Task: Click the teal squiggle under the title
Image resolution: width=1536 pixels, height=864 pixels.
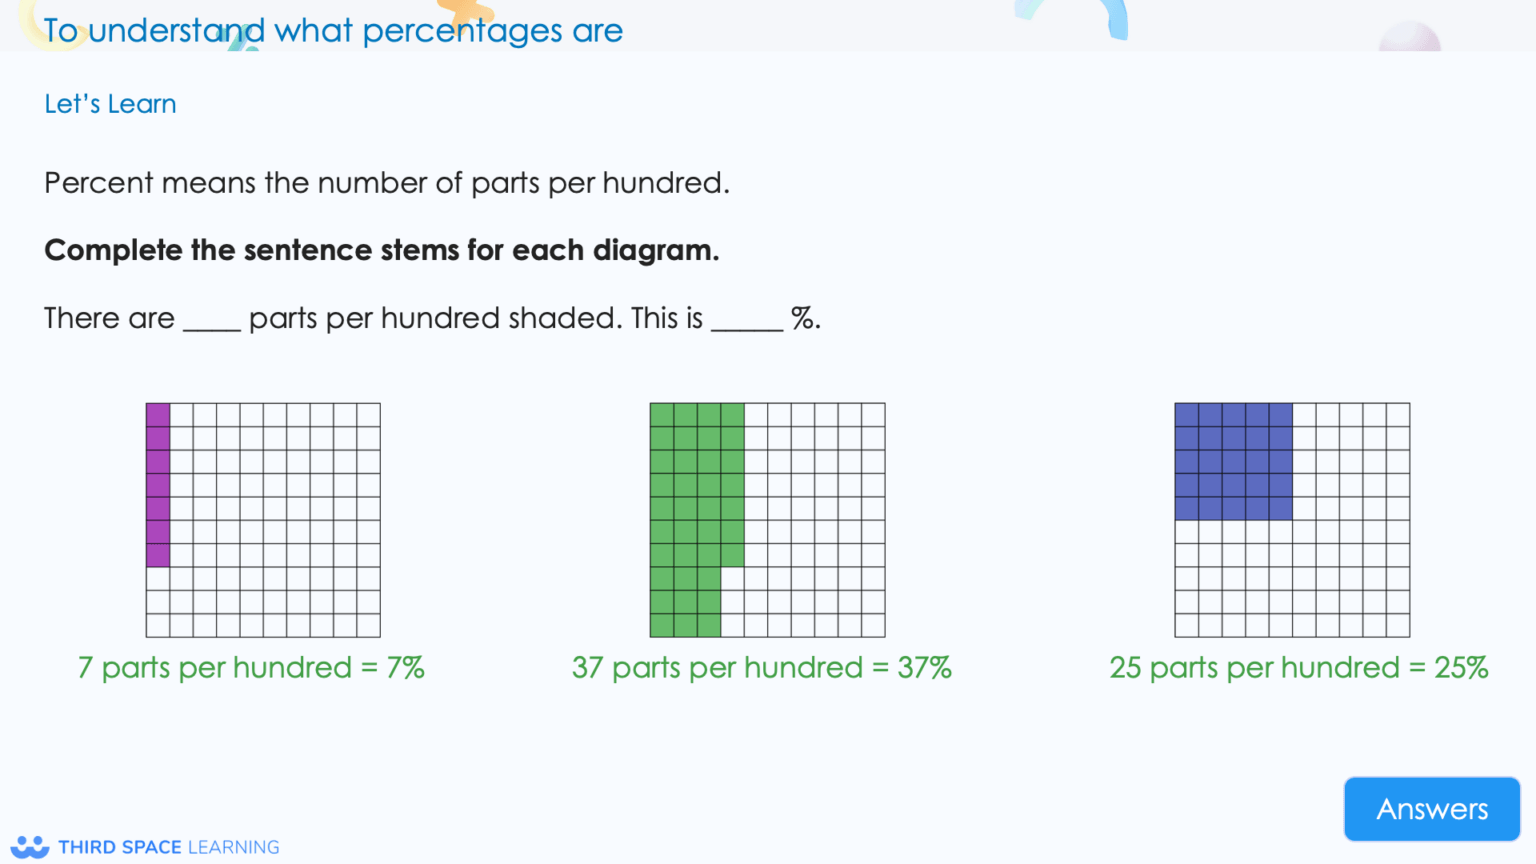Action: 238,40
